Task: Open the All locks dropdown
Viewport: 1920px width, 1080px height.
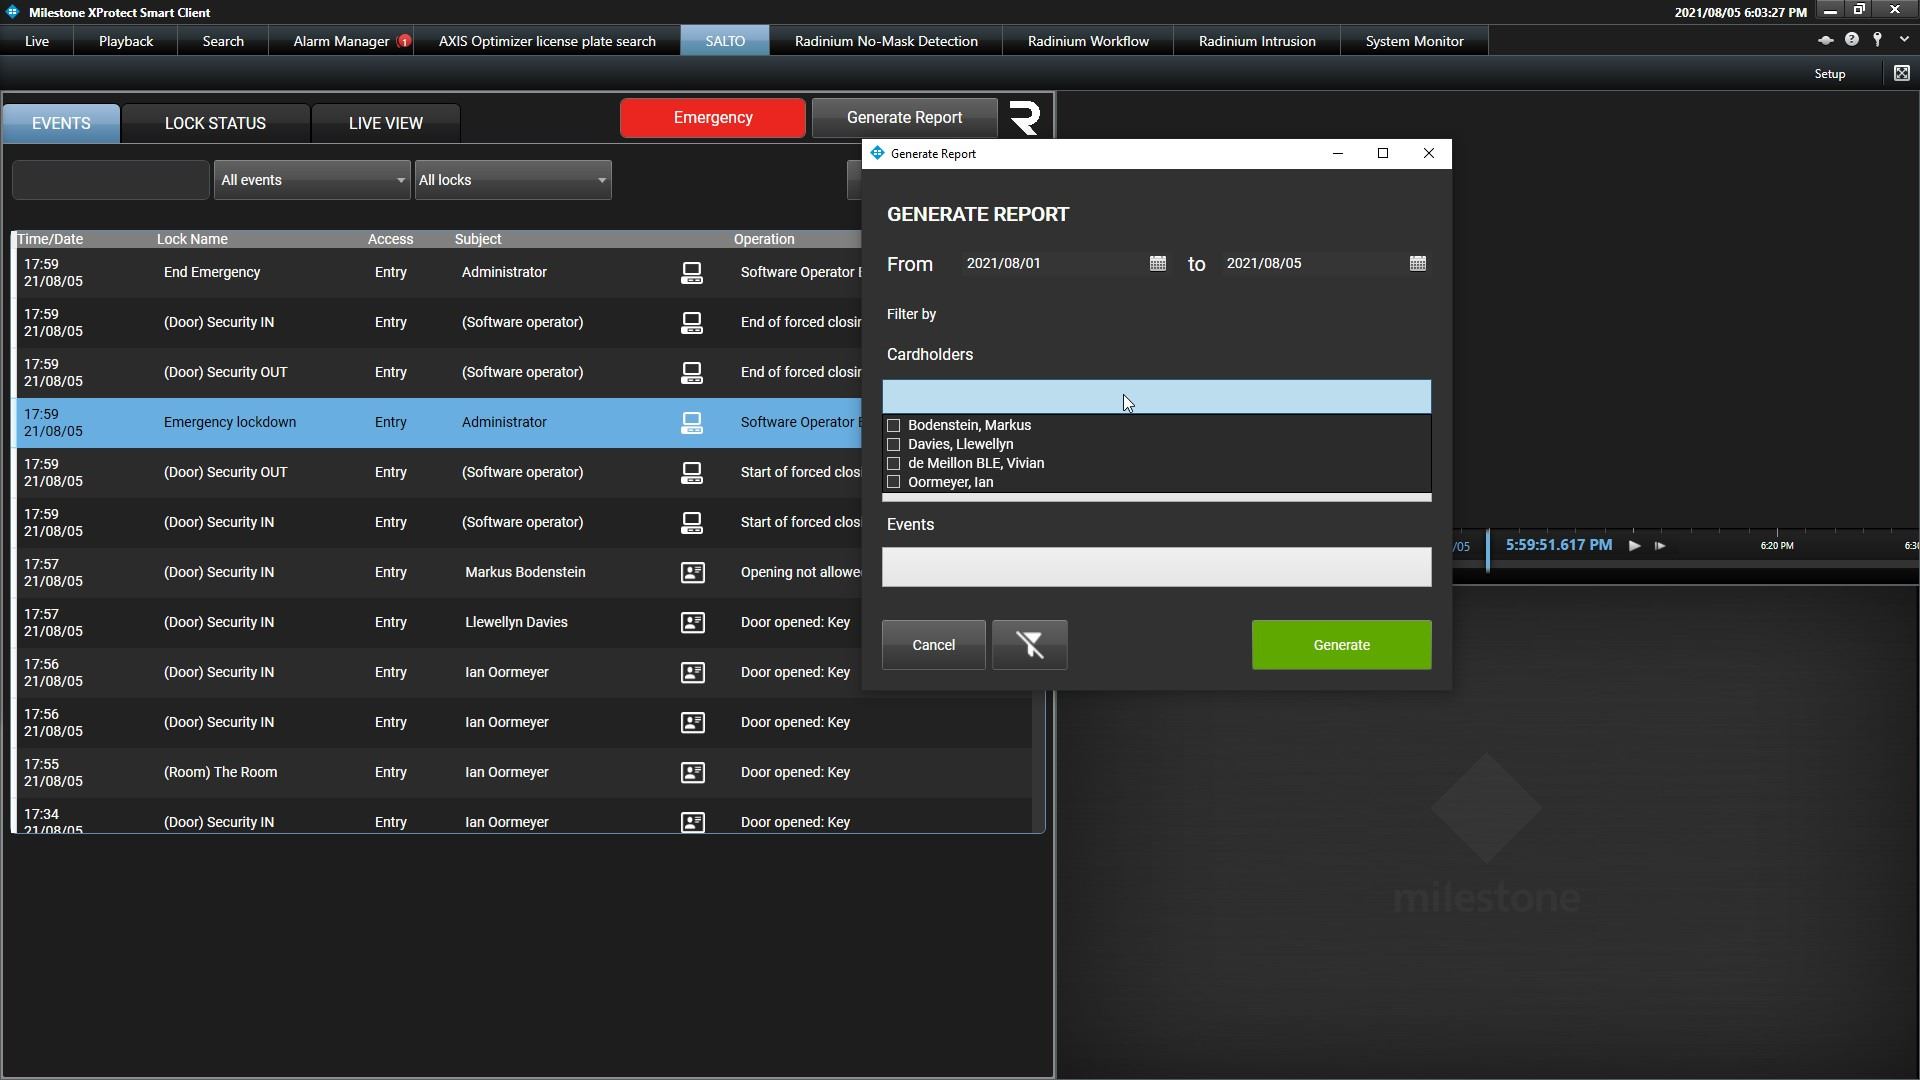Action: pos(513,180)
